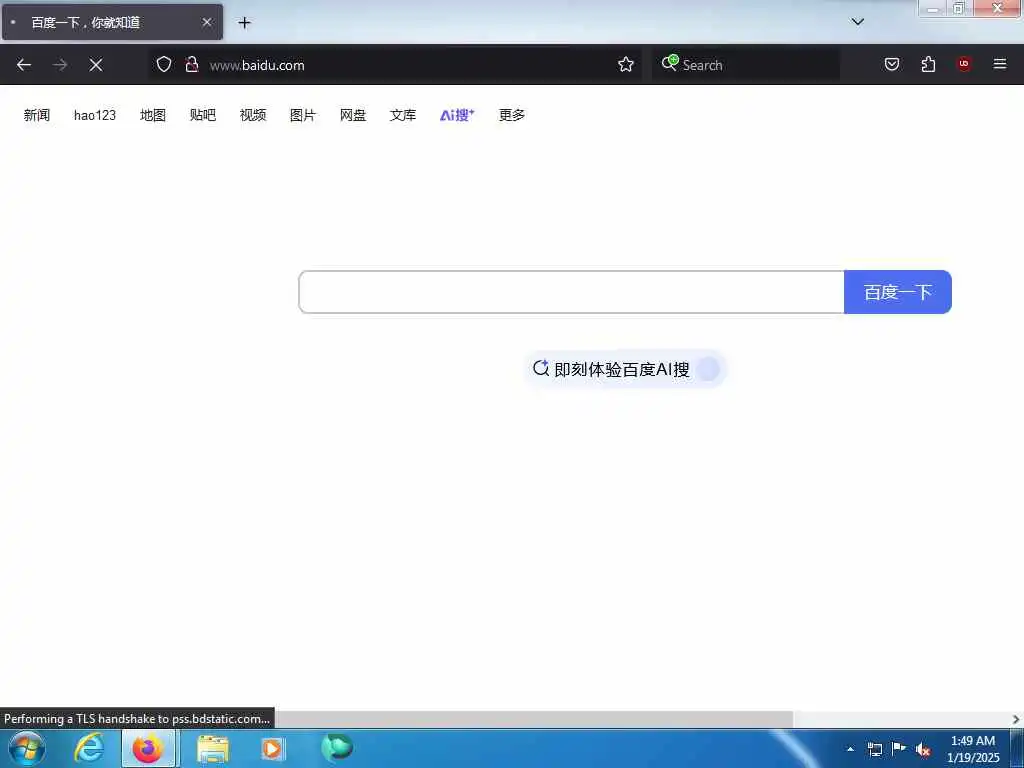Click the muted volume speaker icon
This screenshot has height=768, width=1024.
point(923,749)
